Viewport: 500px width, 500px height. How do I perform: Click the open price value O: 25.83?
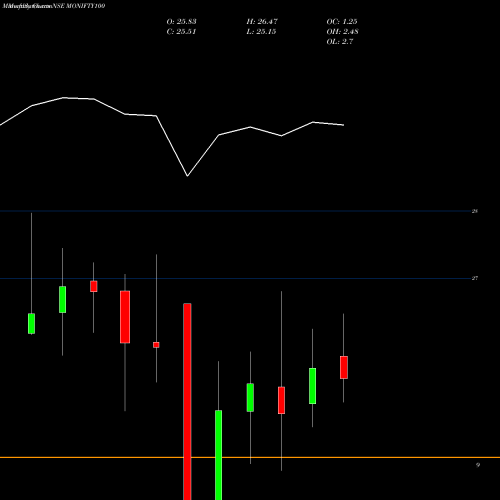(x=181, y=22)
